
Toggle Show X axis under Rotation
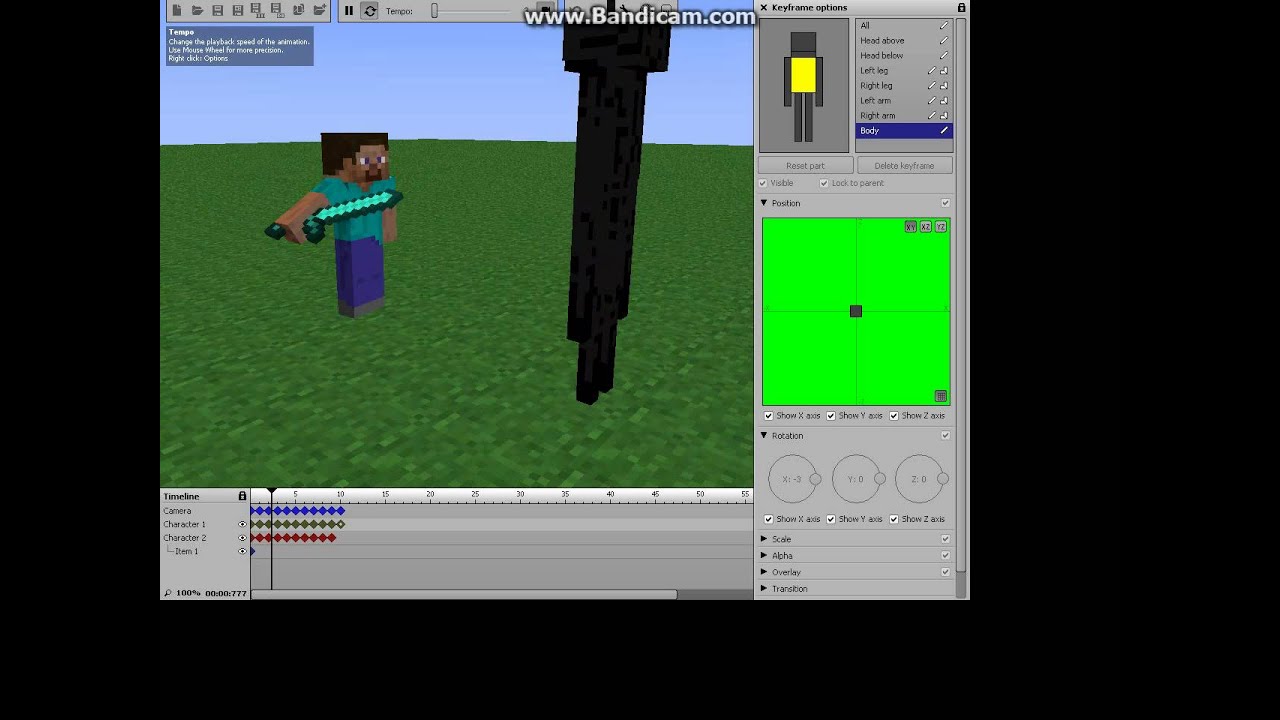pyautogui.click(x=768, y=519)
